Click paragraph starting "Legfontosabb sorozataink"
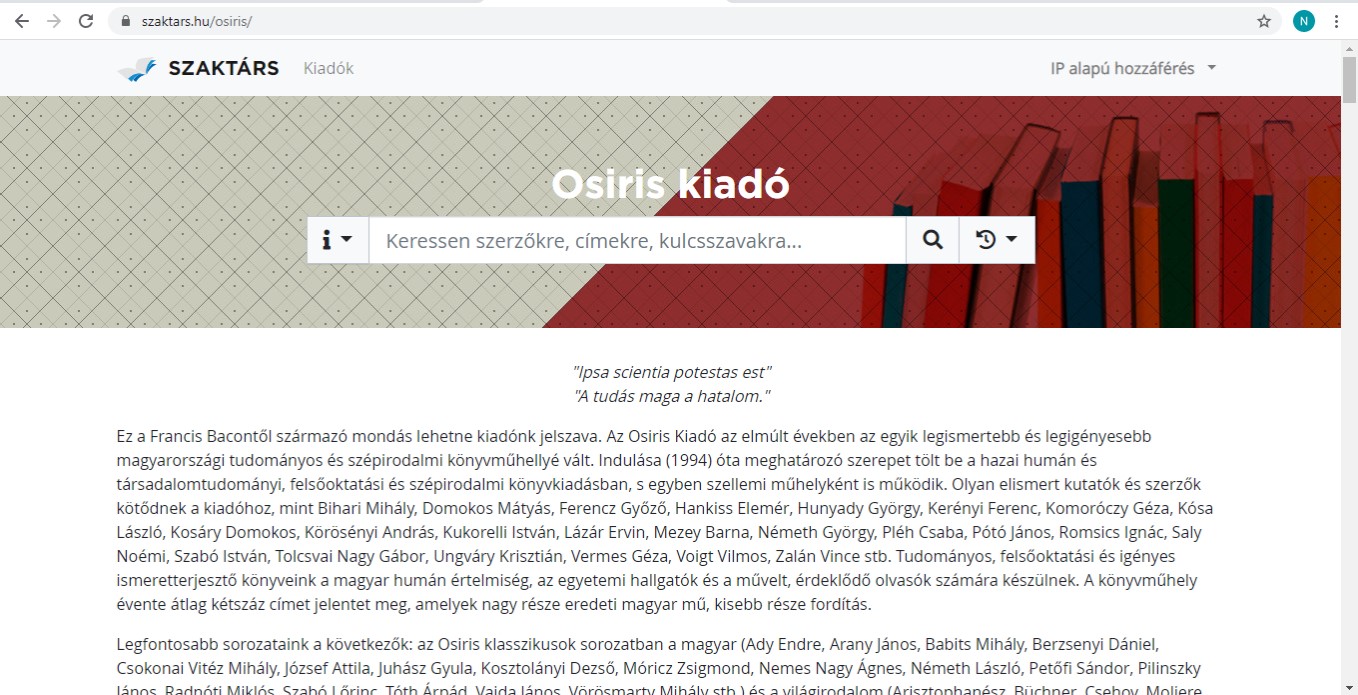1358x695 pixels. 664,666
